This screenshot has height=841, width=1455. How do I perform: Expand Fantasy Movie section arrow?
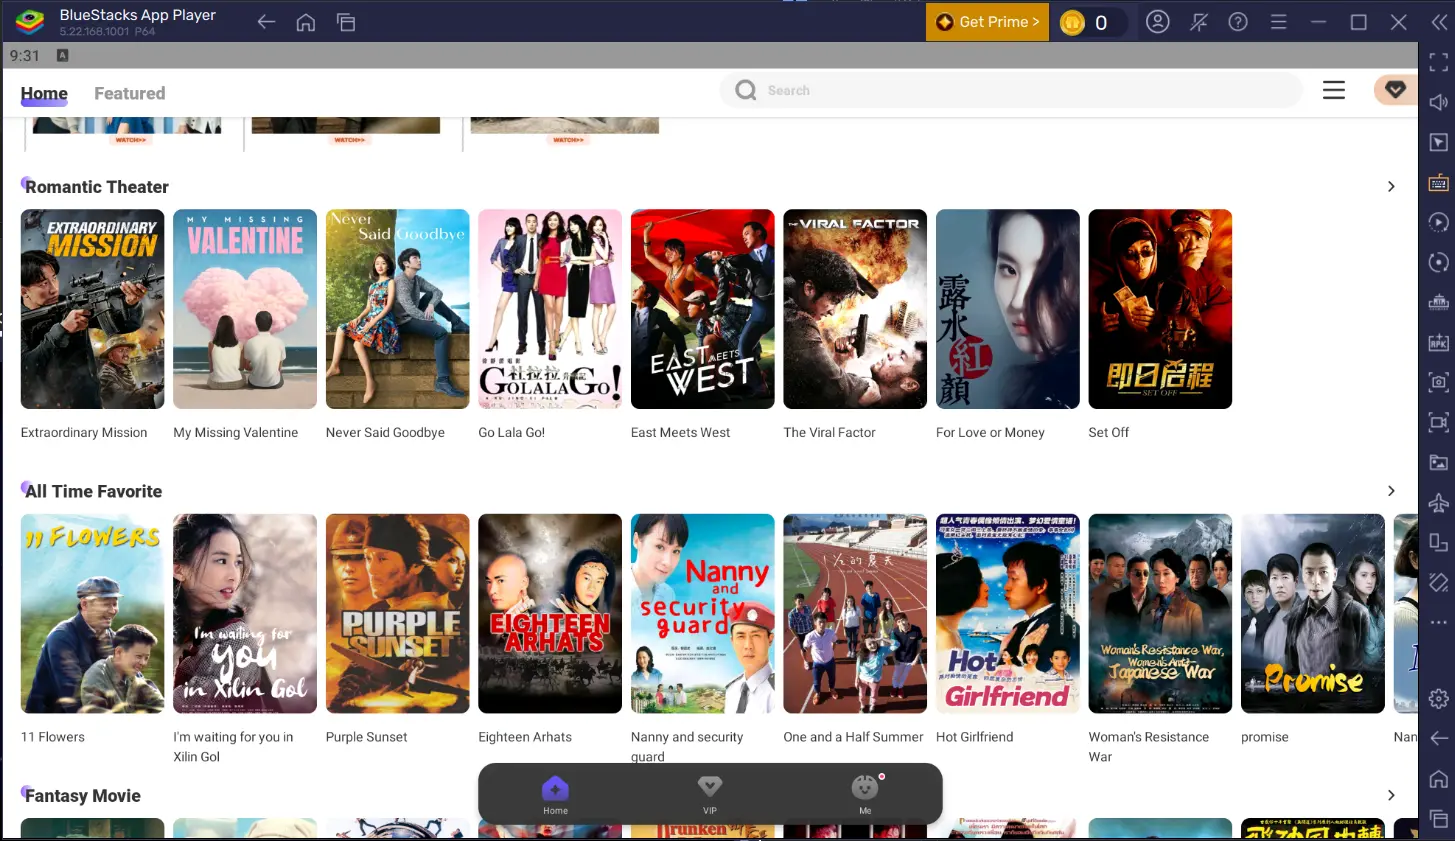1391,795
